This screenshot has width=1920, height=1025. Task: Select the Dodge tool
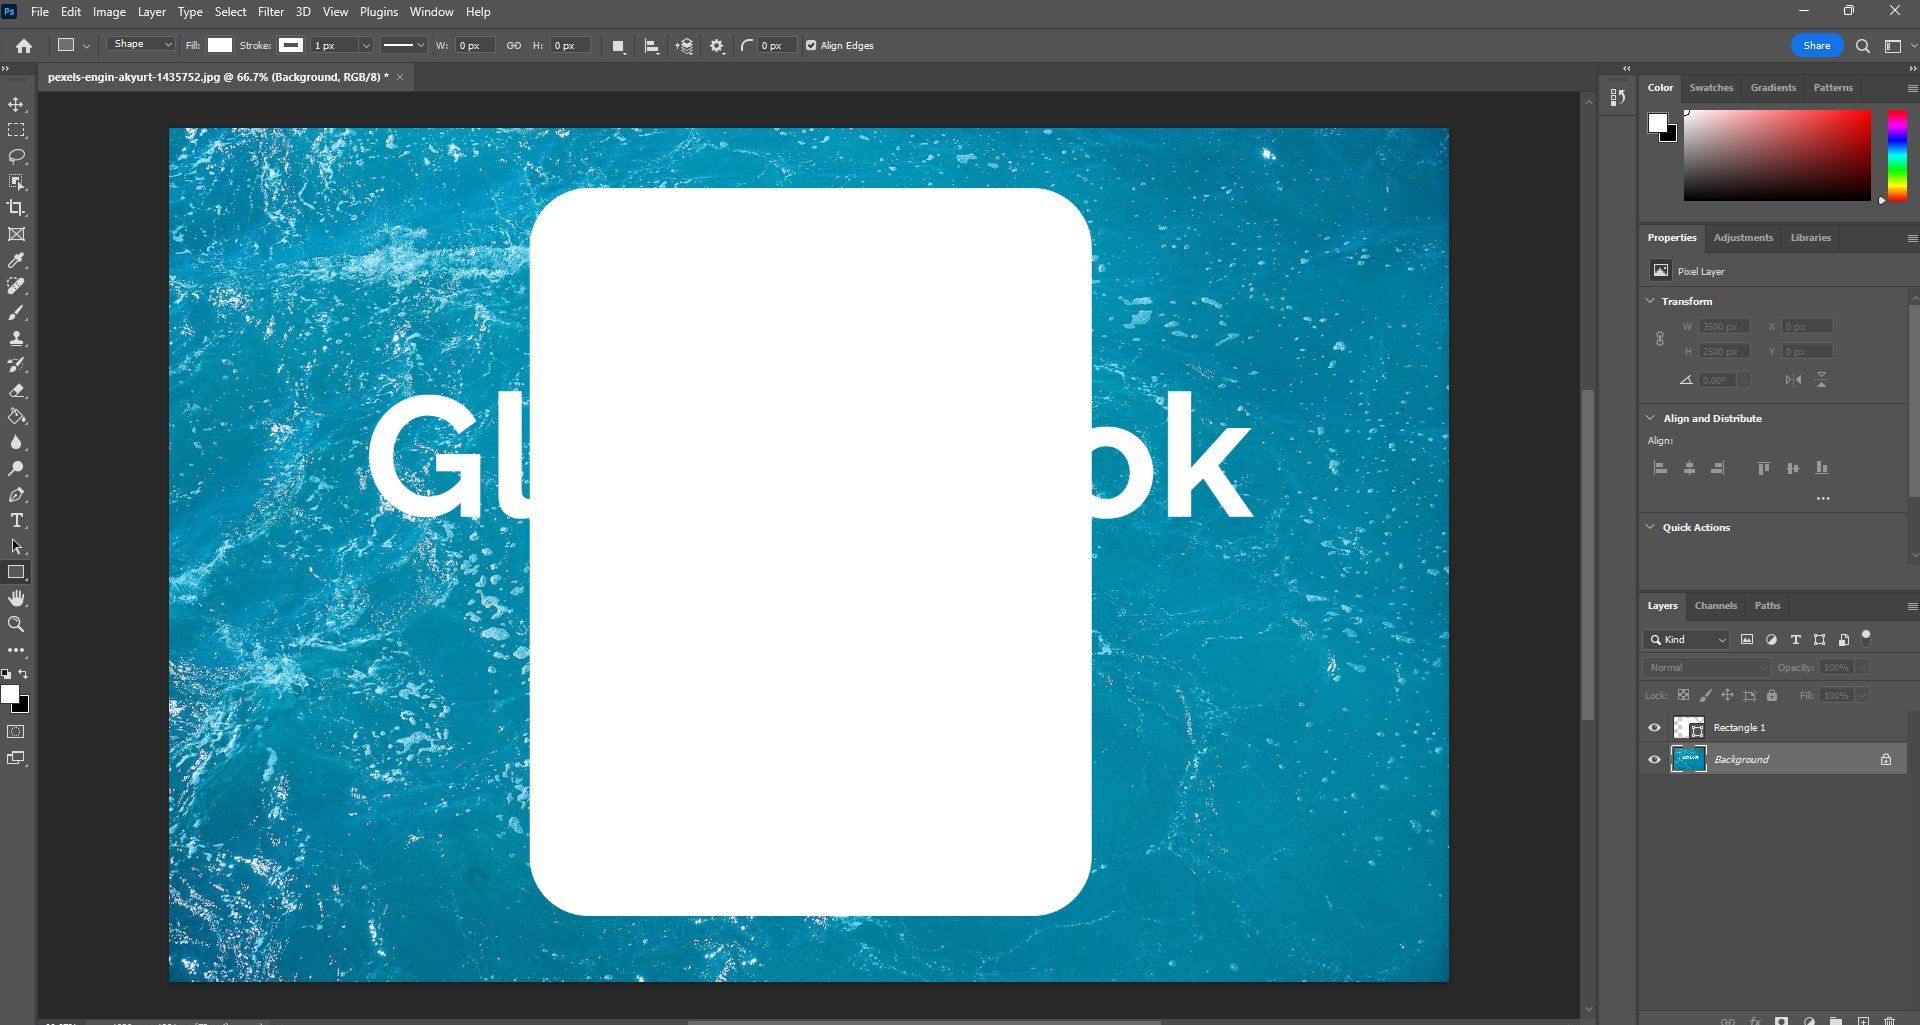[17, 469]
